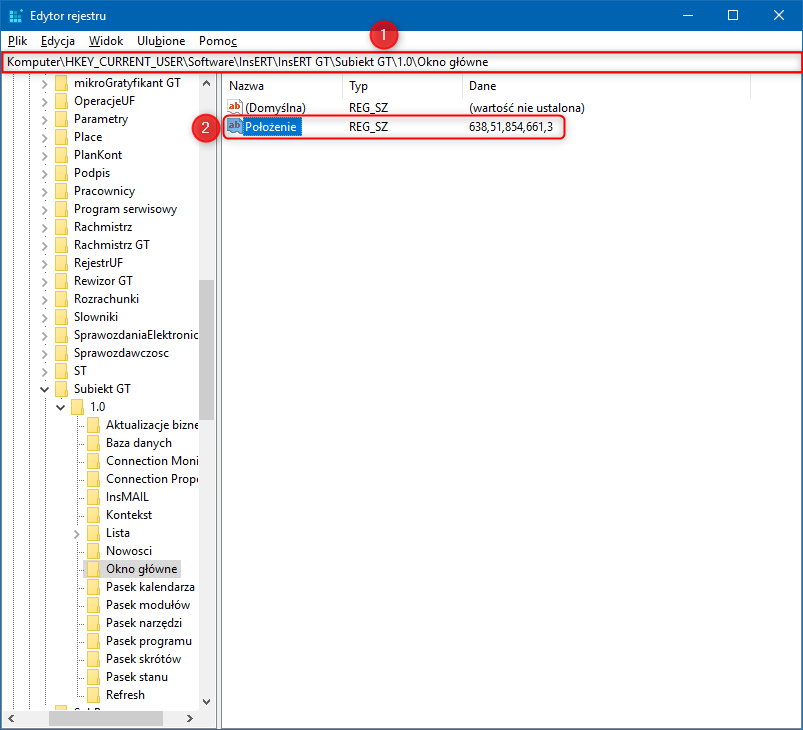Click the tree horizontal scroll right arrow
Screen dimensions: 803x730
tap(190, 718)
